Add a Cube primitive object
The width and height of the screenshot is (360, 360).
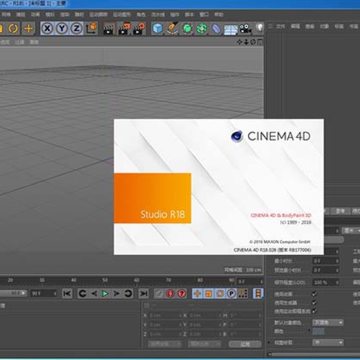(x=157, y=28)
